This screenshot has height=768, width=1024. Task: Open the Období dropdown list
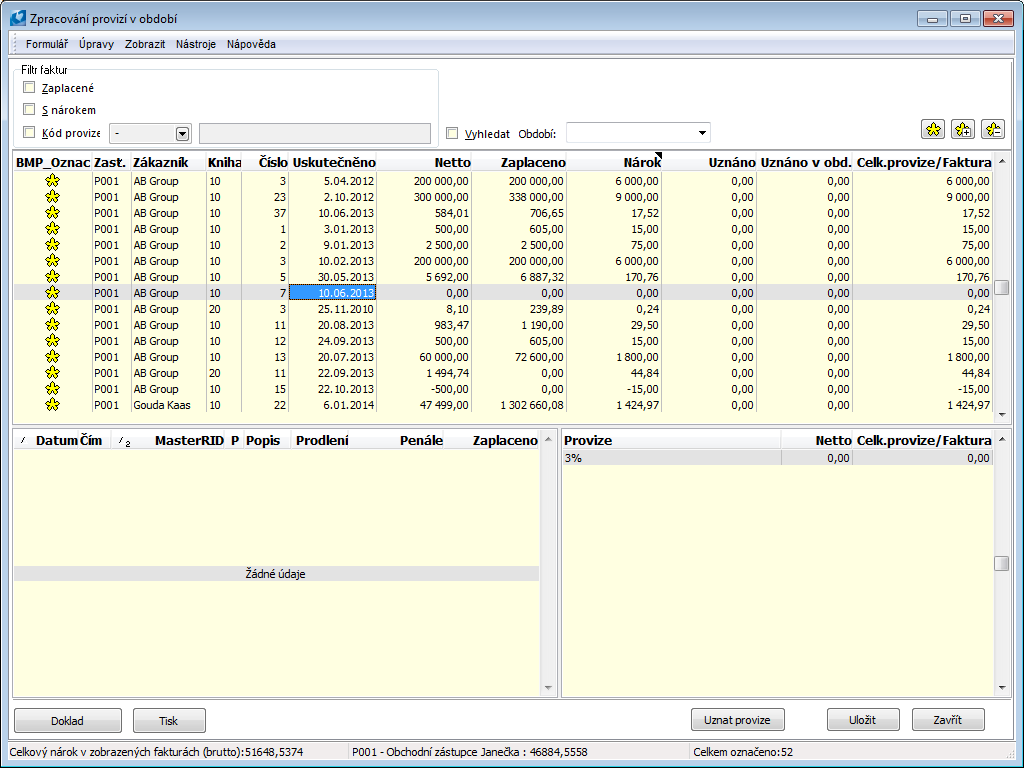click(703, 133)
